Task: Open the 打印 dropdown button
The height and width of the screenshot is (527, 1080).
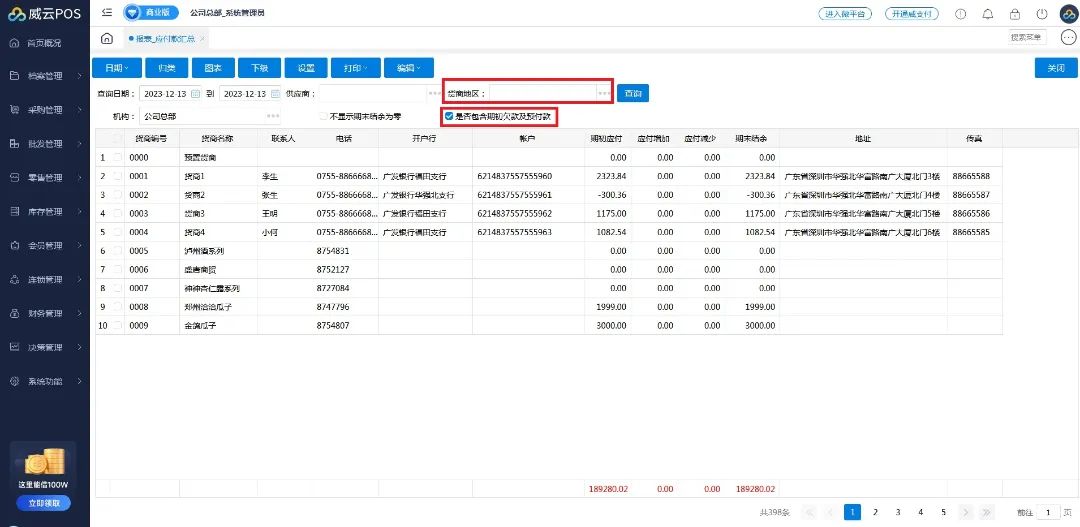Action: (354, 68)
